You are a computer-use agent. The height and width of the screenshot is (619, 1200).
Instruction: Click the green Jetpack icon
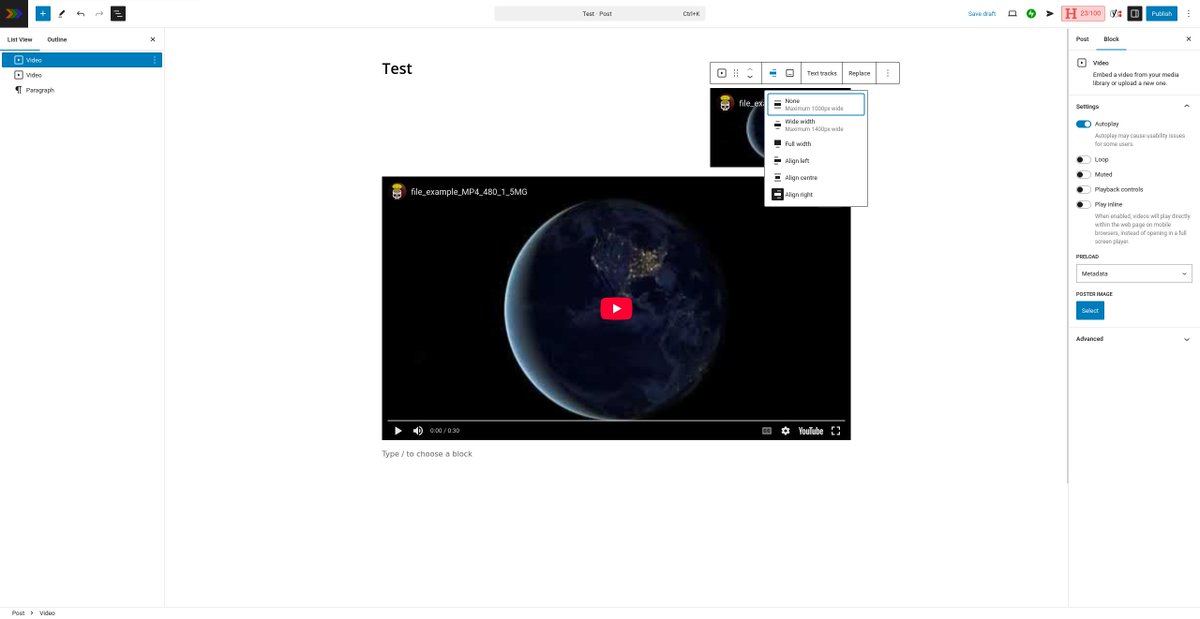click(1031, 13)
